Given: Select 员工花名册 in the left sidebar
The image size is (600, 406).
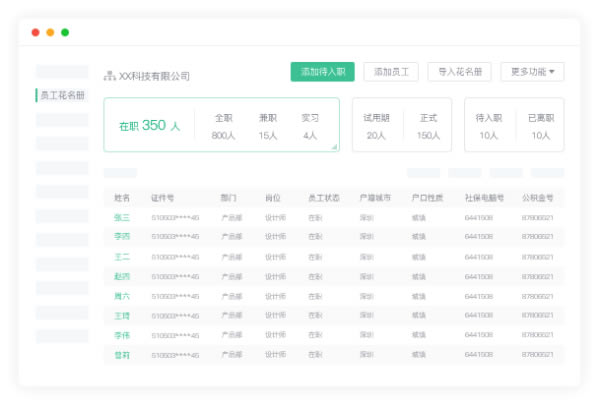Looking at the screenshot, I should (62, 95).
